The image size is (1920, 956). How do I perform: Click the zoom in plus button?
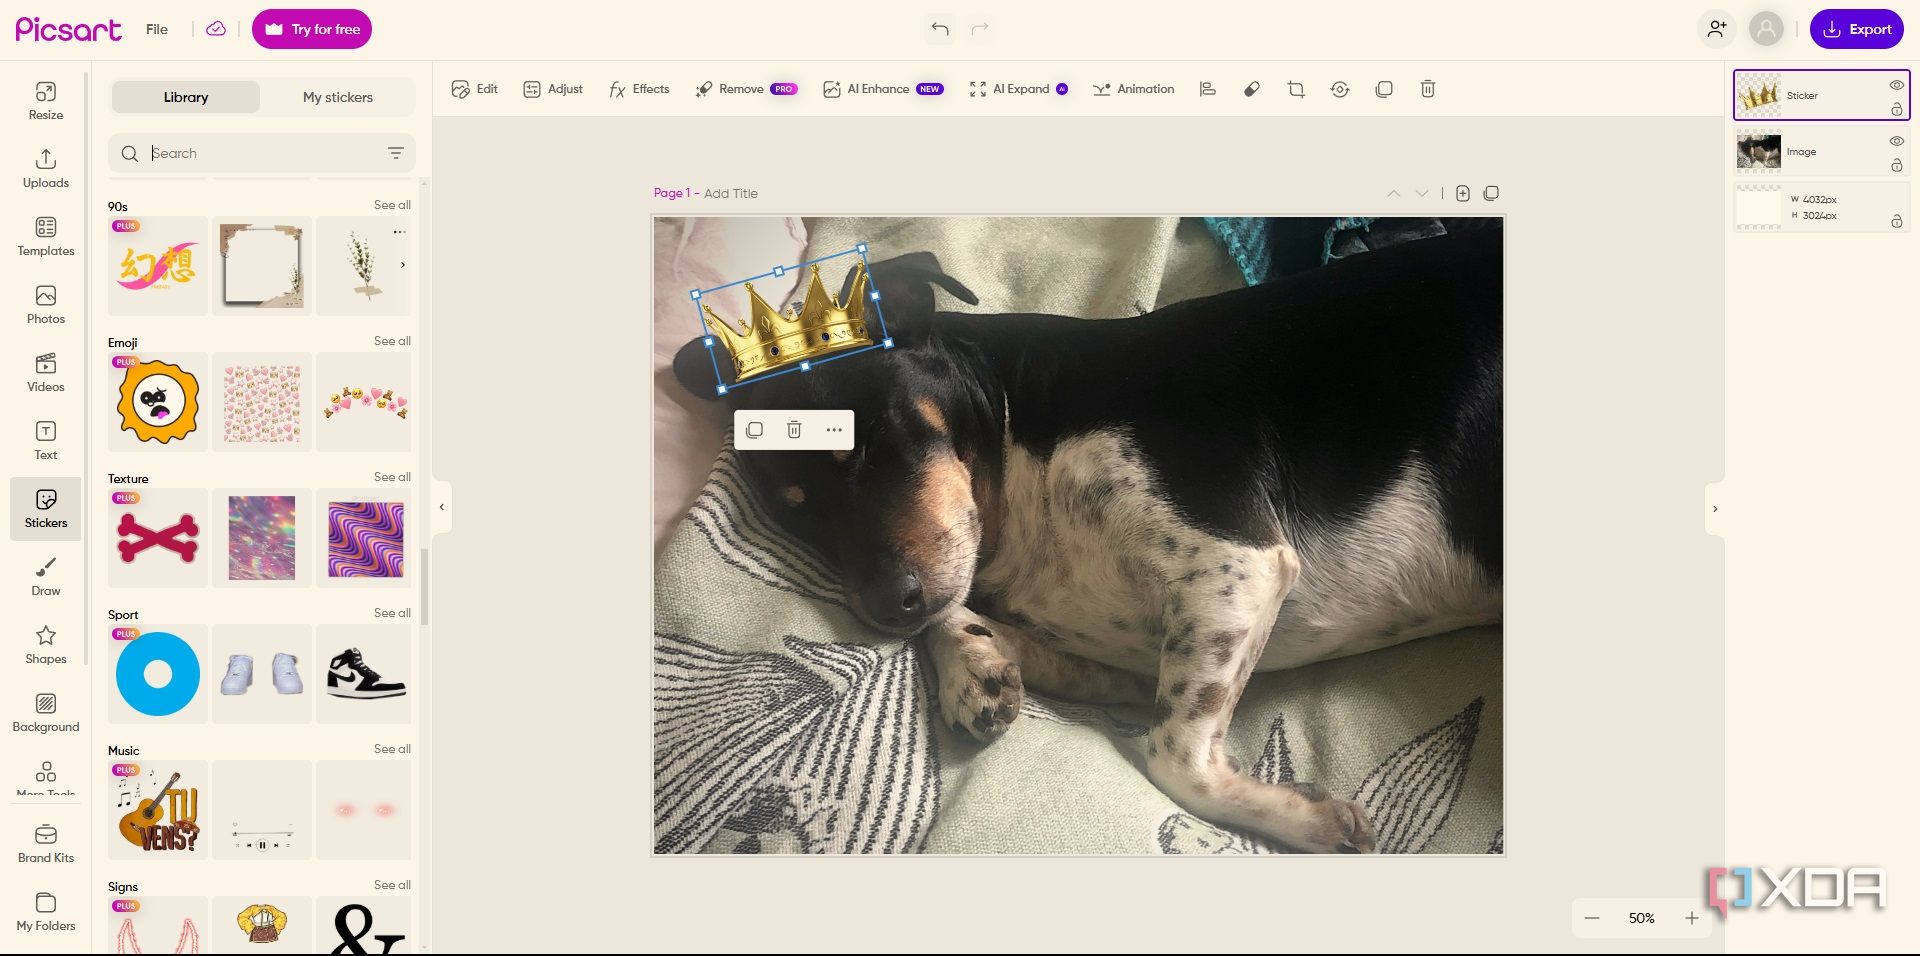[1692, 918]
